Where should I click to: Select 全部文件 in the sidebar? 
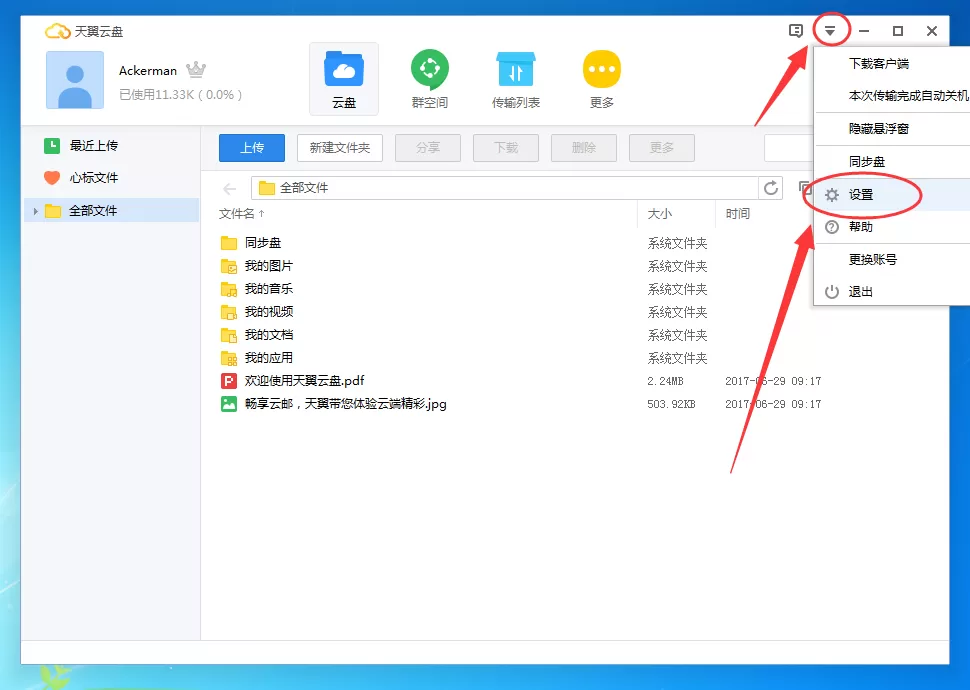(111, 210)
